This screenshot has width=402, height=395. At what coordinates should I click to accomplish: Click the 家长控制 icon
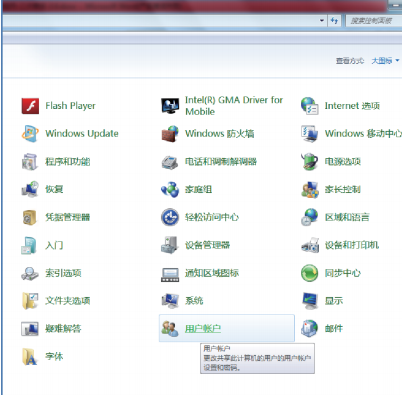[310, 189]
